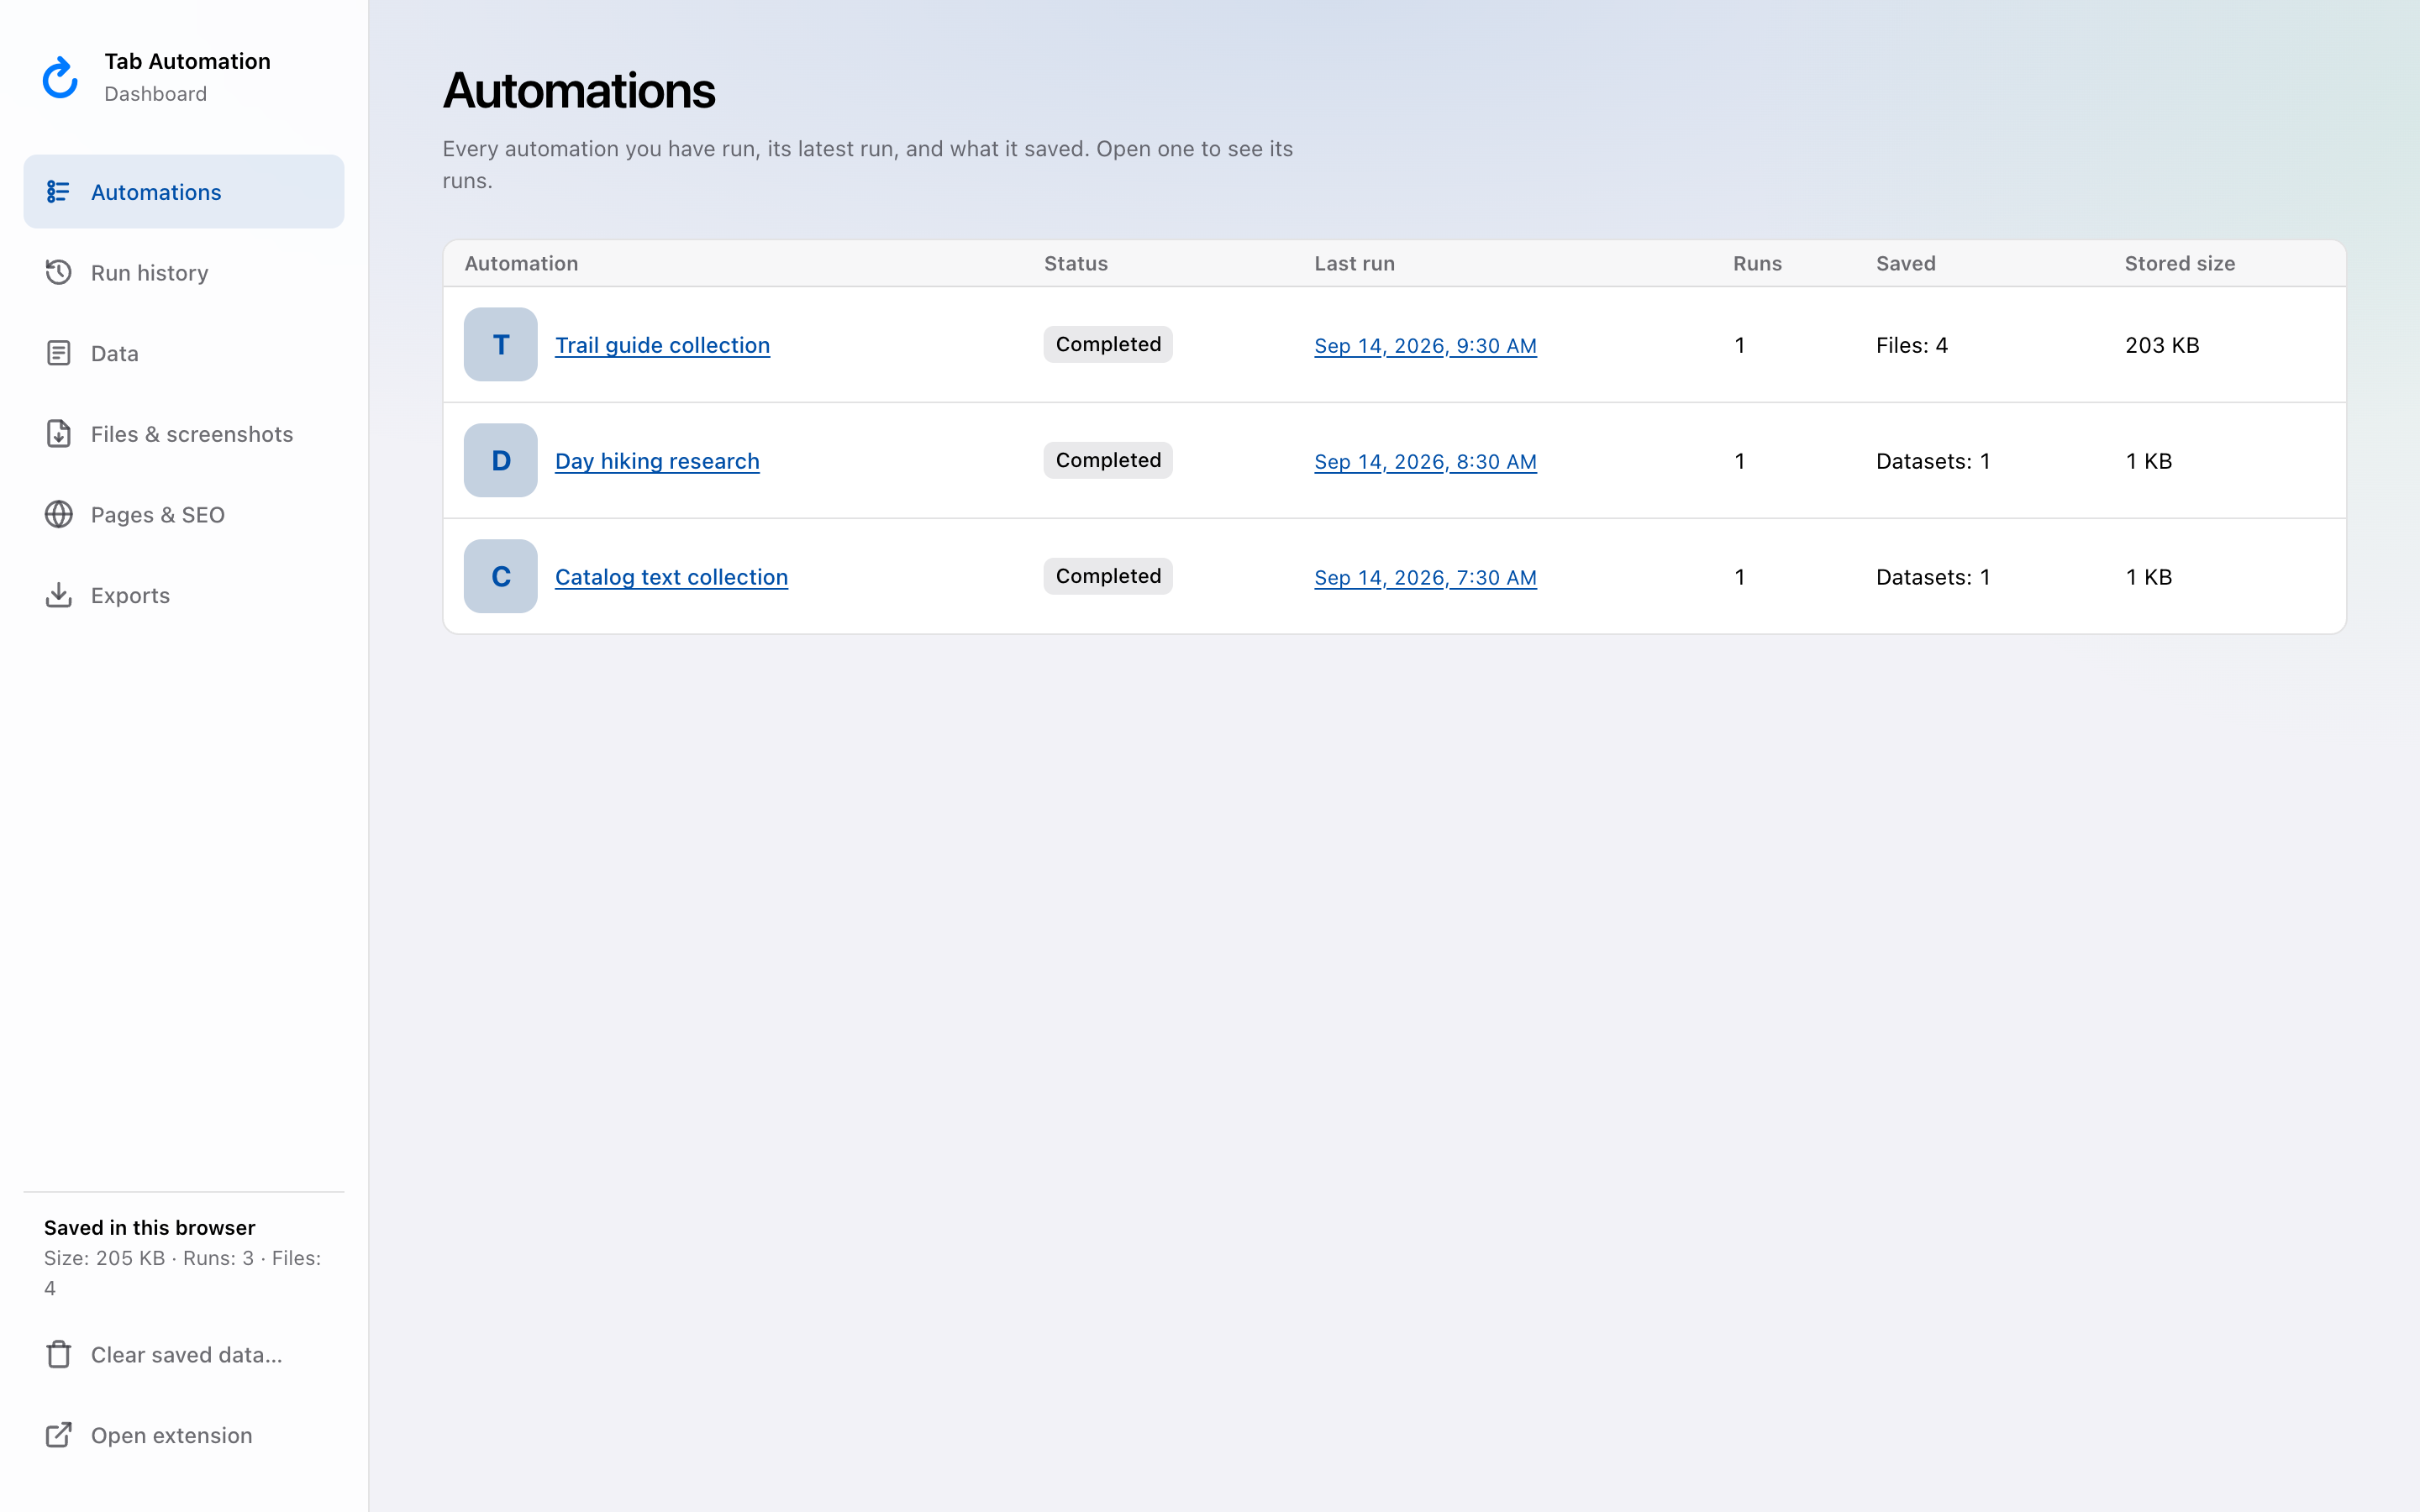Click the 'Stored size' column header
This screenshot has width=2420, height=1512.
2179,263
